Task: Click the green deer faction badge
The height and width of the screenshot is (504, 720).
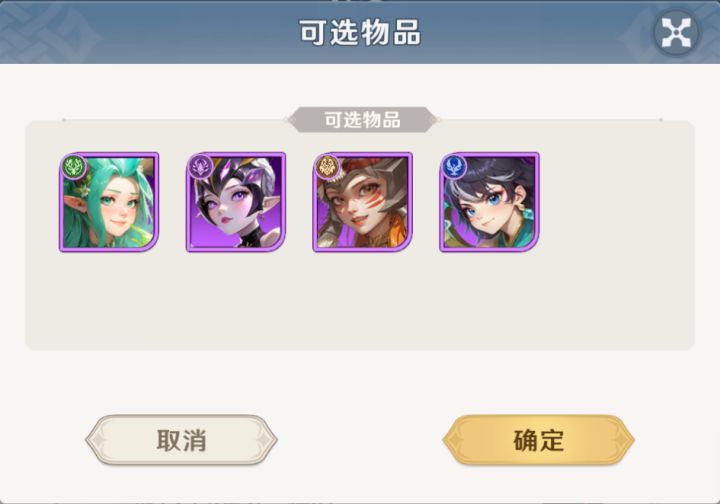Action: point(73,167)
